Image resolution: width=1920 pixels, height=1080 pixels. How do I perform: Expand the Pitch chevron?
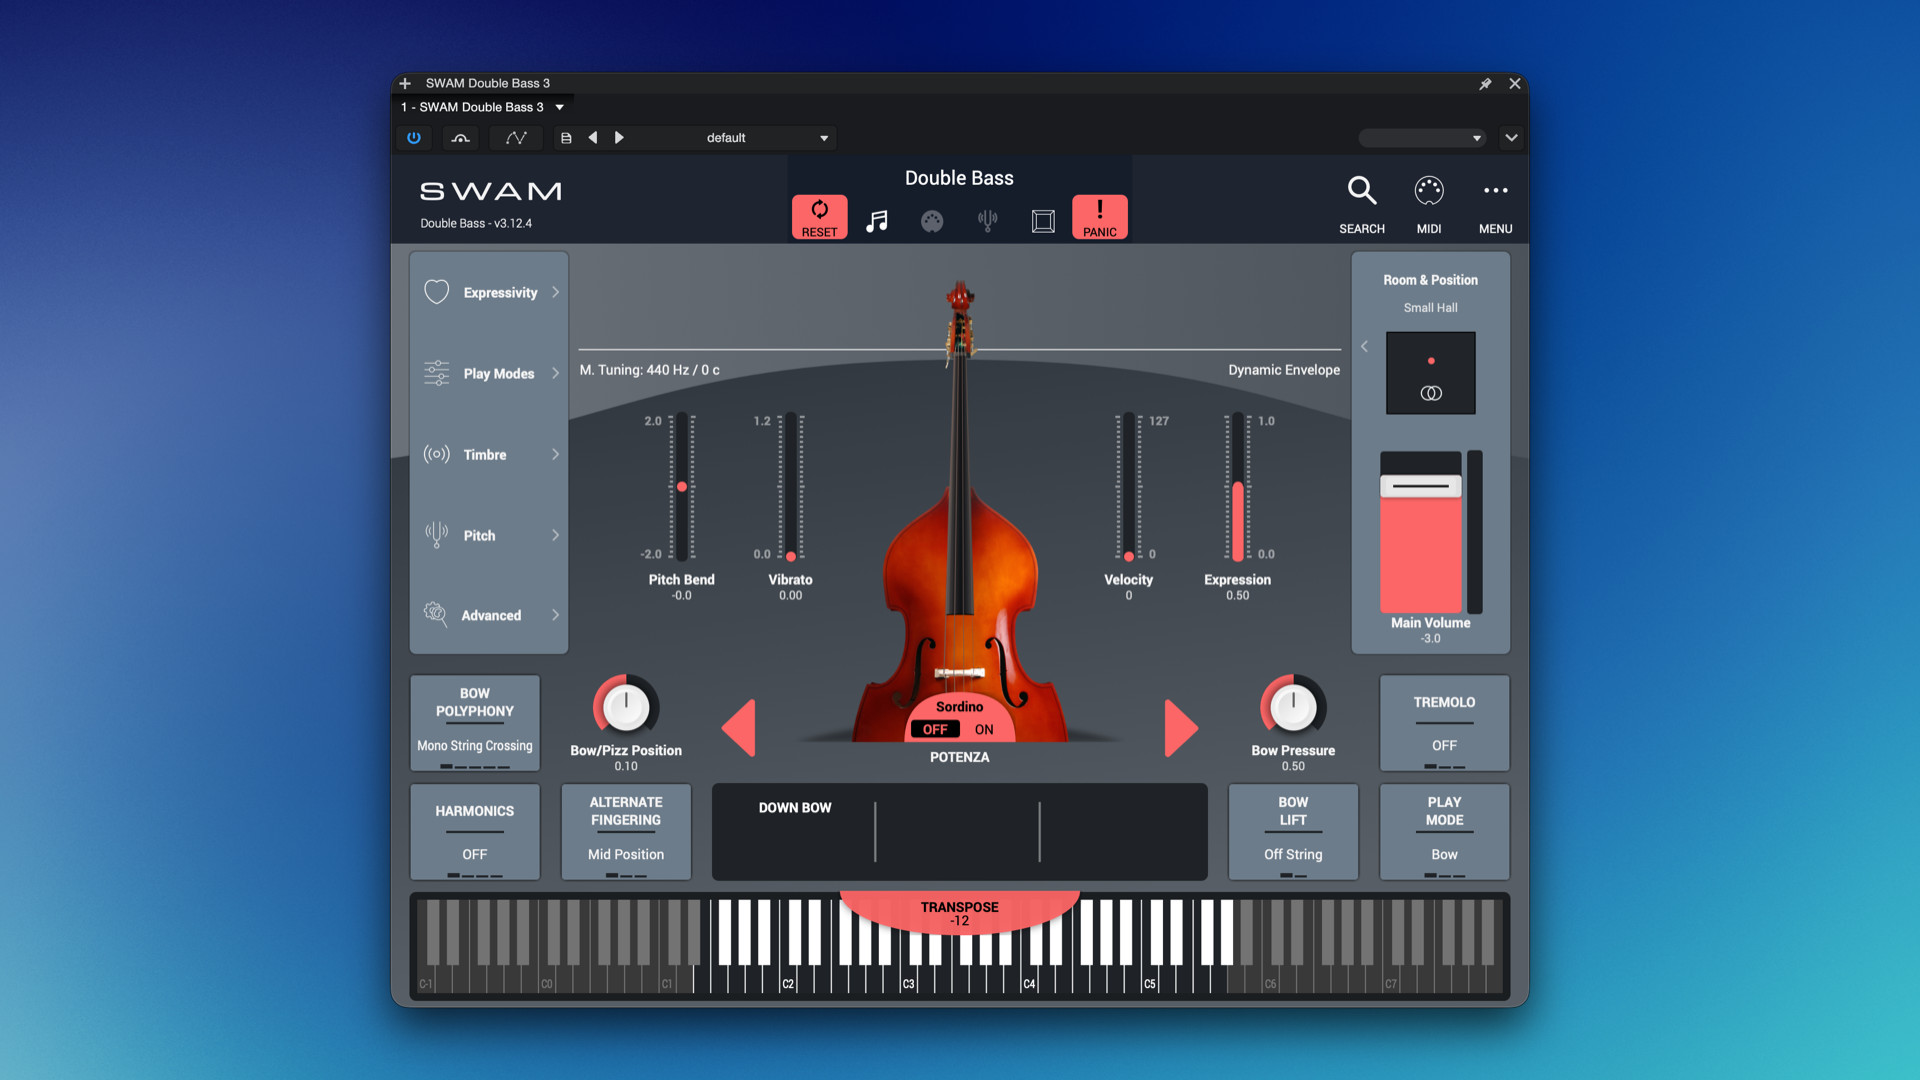tap(555, 535)
